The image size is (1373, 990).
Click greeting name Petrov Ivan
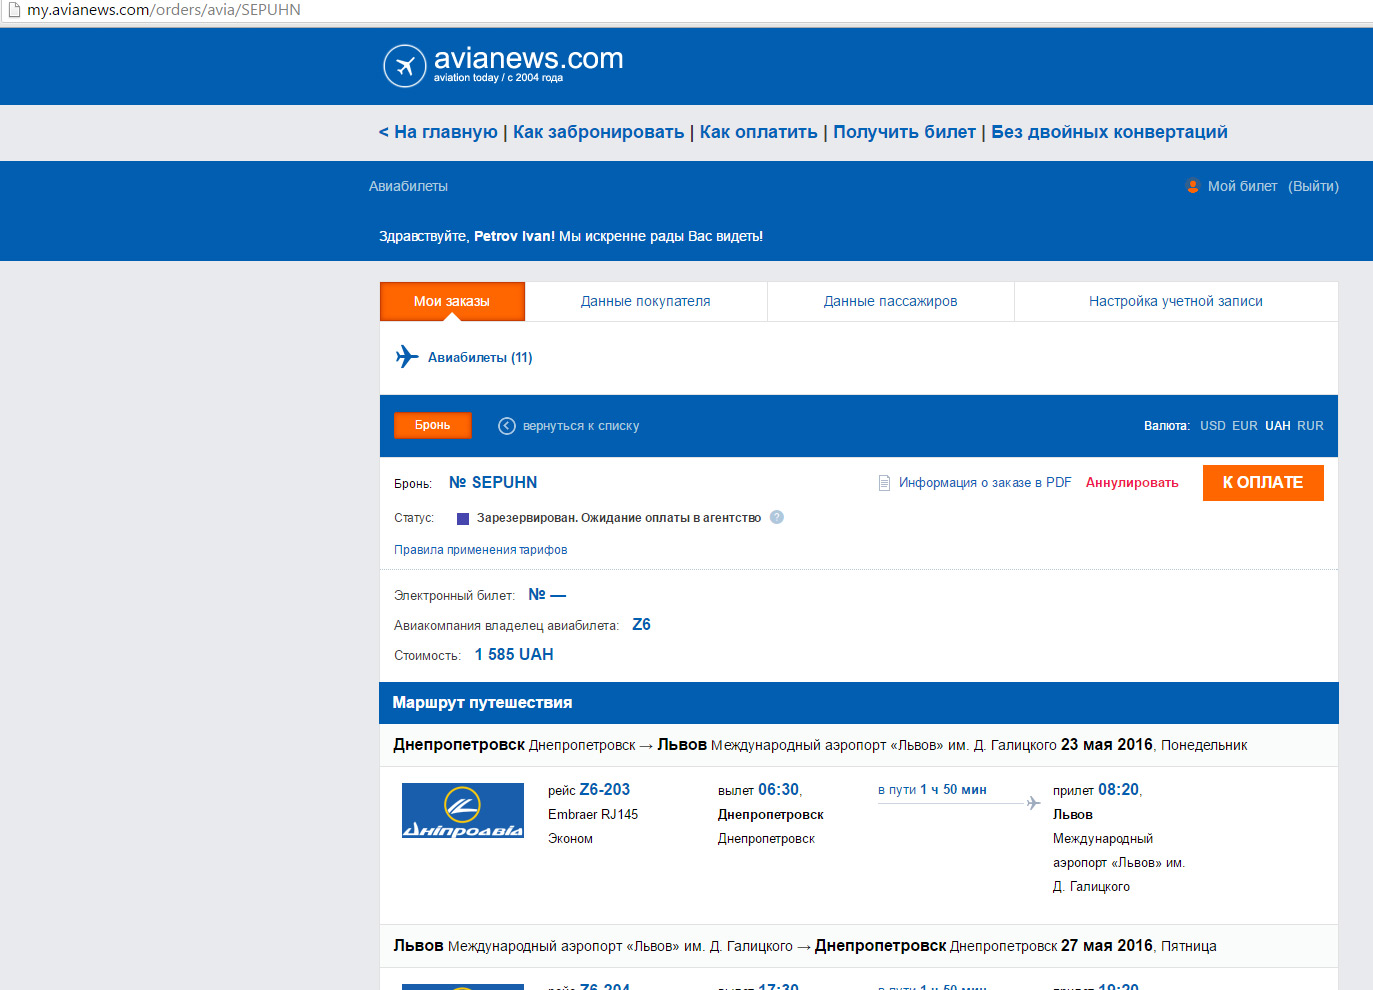coord(513,236)
